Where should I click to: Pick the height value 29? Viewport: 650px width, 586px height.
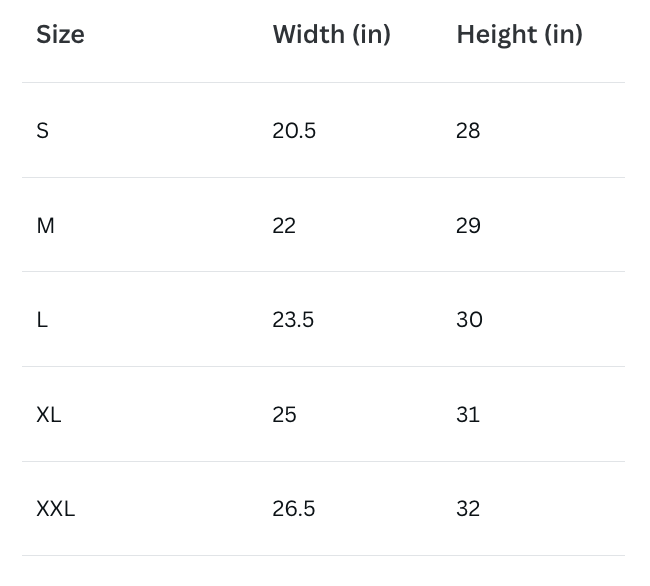pos(468,226)
